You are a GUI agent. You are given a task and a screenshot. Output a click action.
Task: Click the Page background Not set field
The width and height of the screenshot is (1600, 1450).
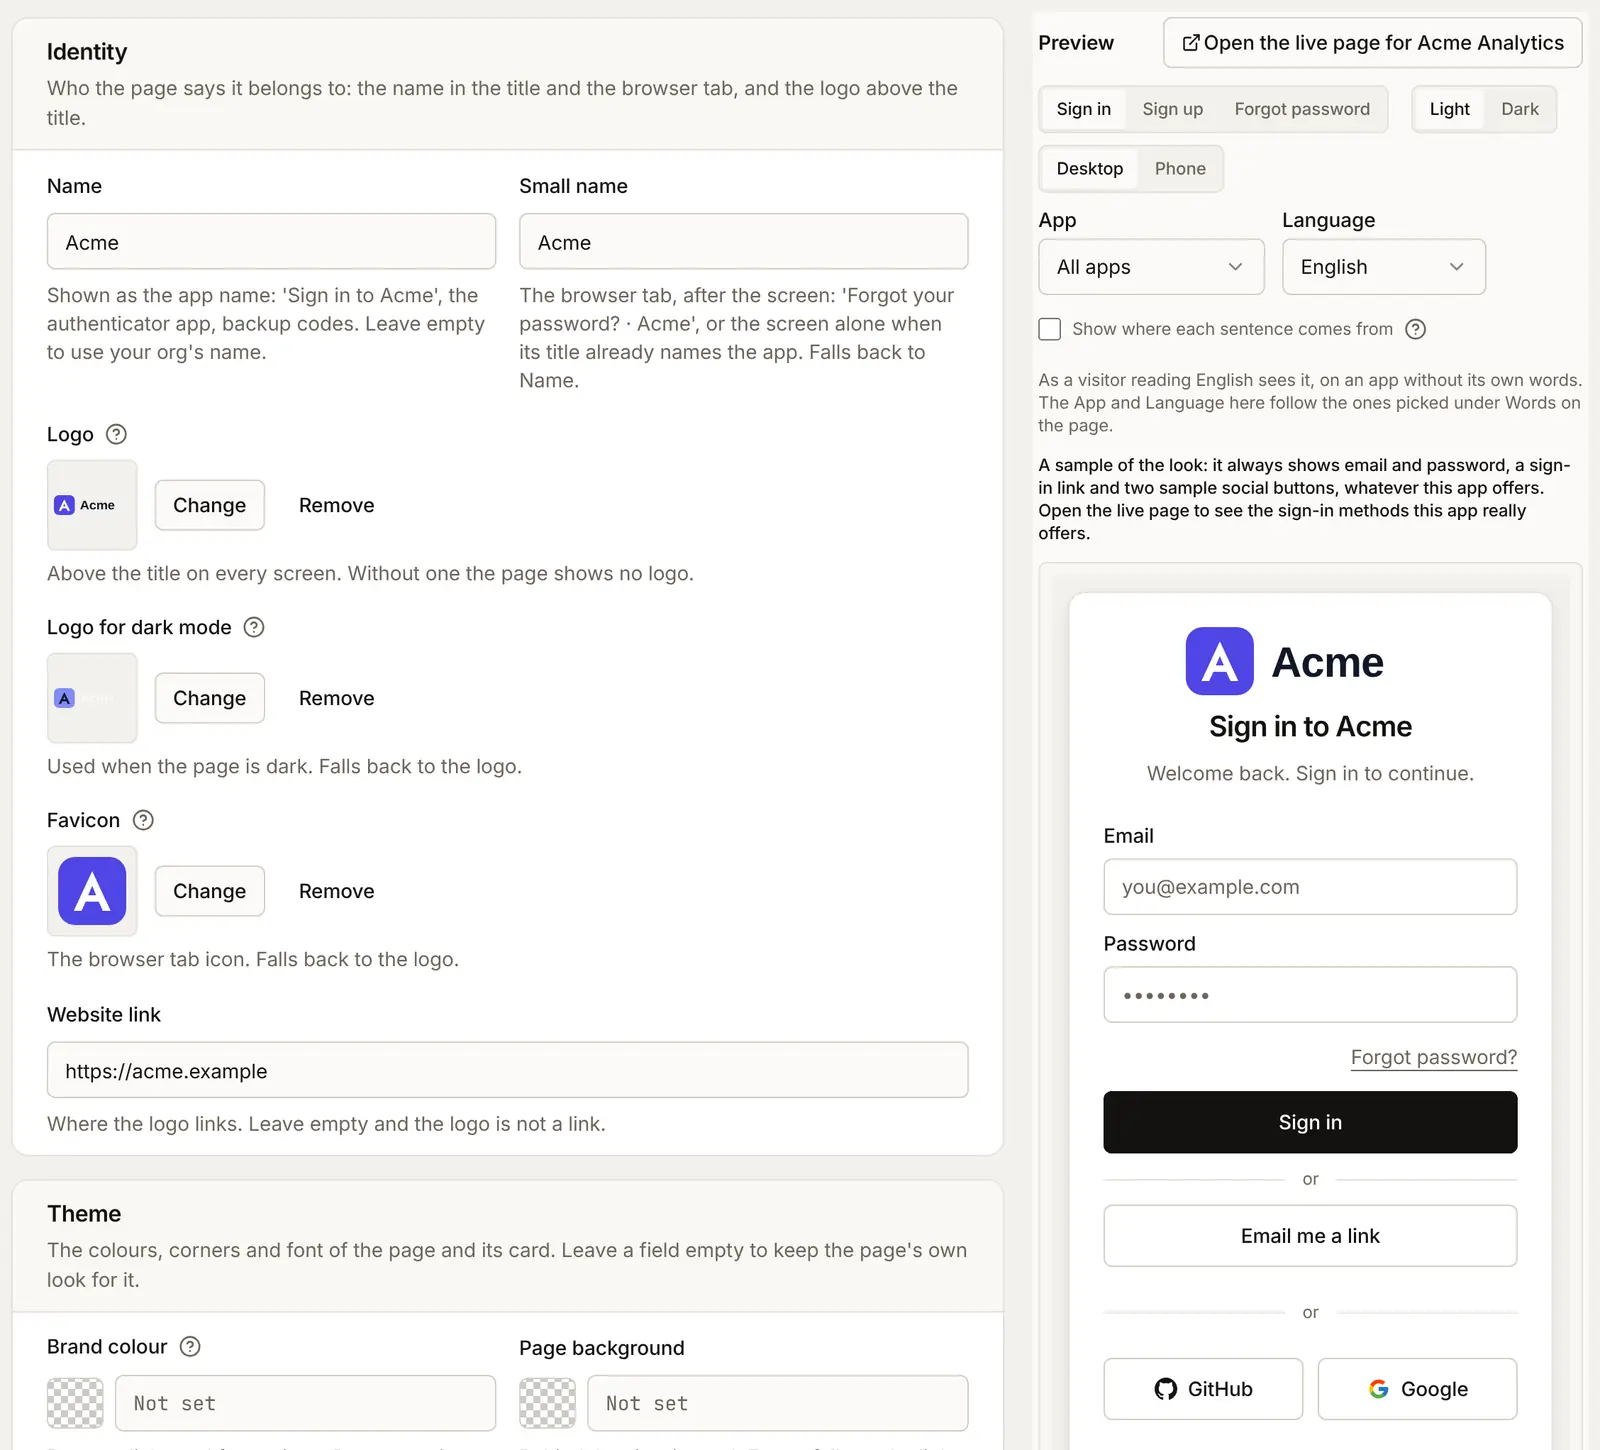click(x=777, y=1403)
